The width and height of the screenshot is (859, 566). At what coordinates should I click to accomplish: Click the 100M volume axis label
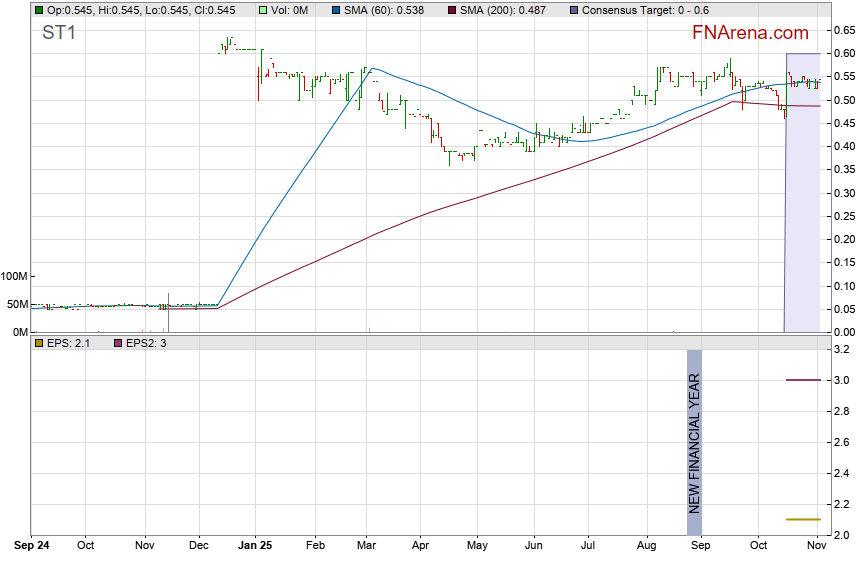click(14, 276)
